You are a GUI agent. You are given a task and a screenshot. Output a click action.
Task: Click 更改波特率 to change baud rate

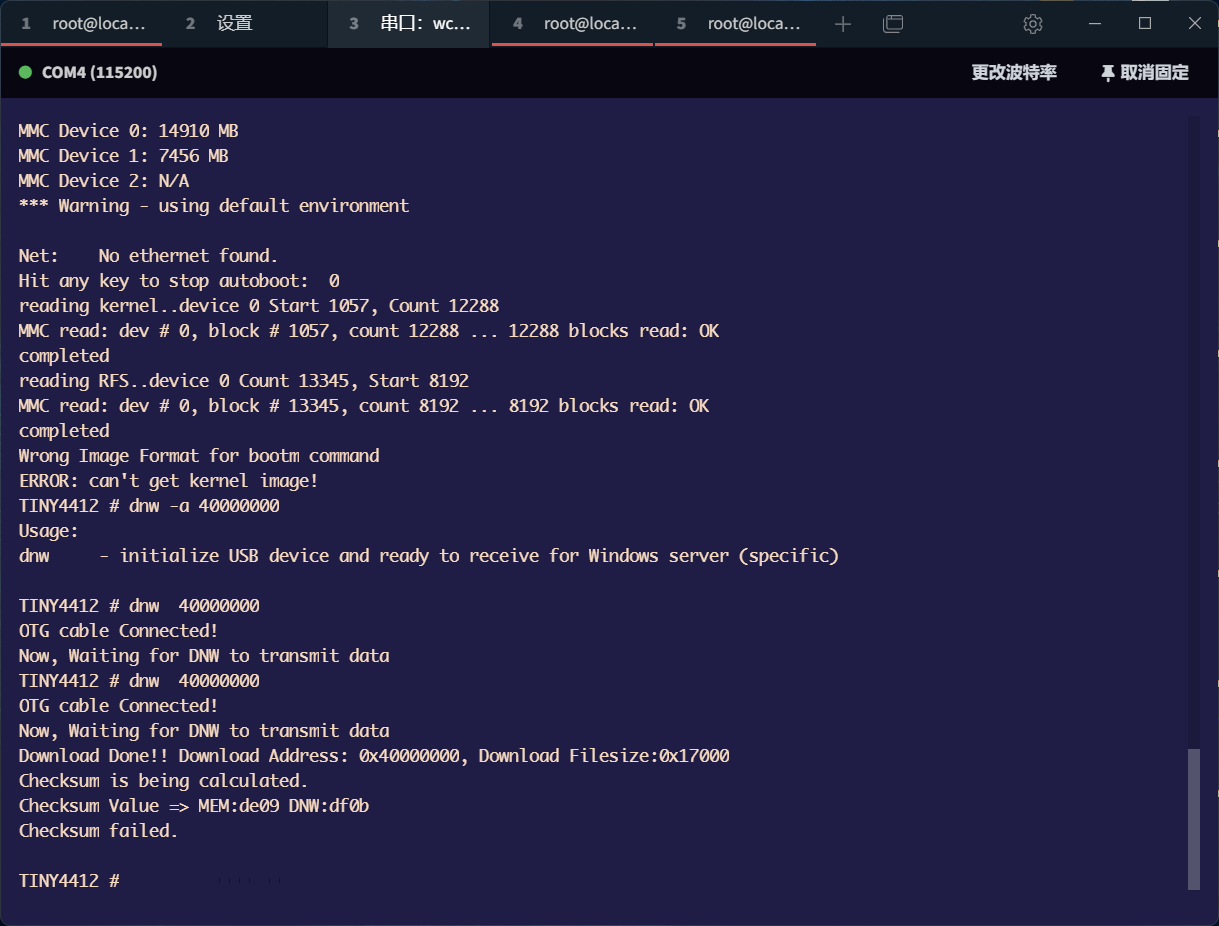coord(1014,72)
